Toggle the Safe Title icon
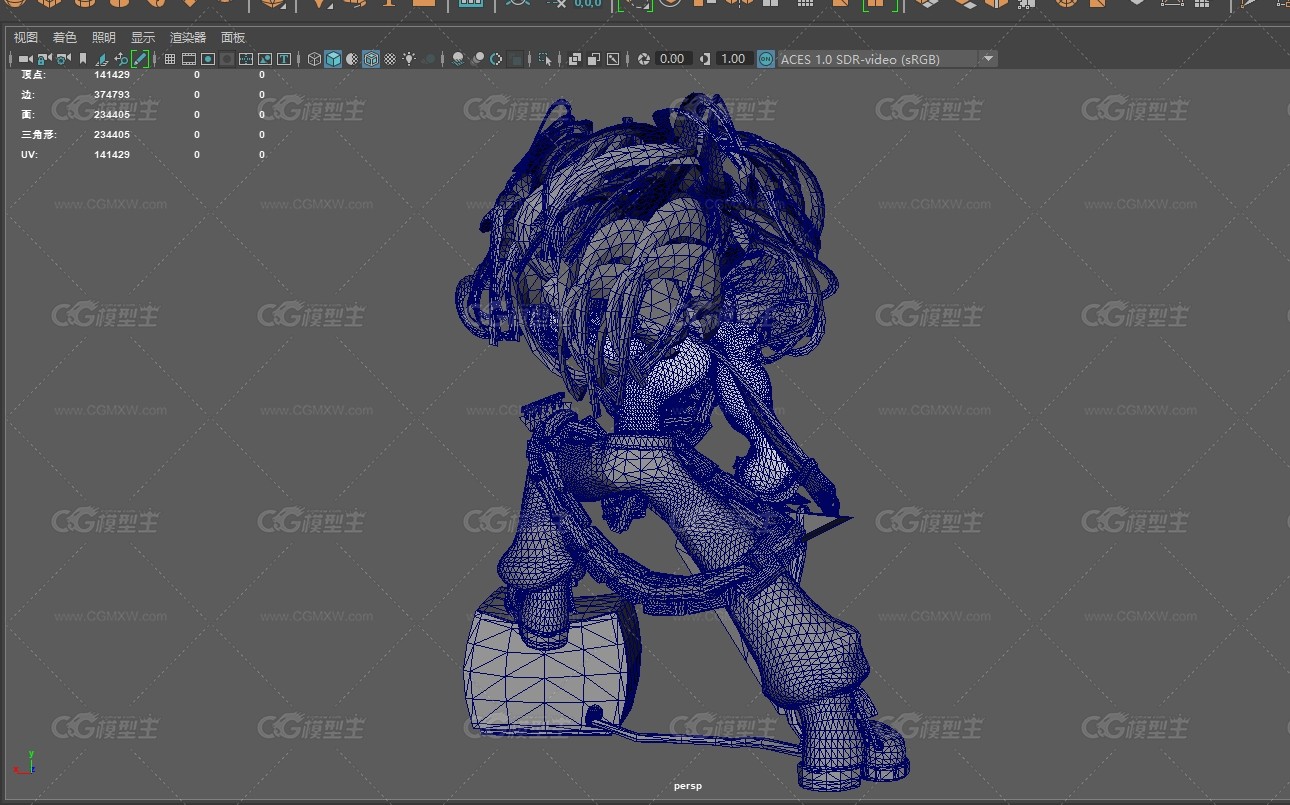The width and height of the screenshot is (1290, 805). (x=284, y=59)
